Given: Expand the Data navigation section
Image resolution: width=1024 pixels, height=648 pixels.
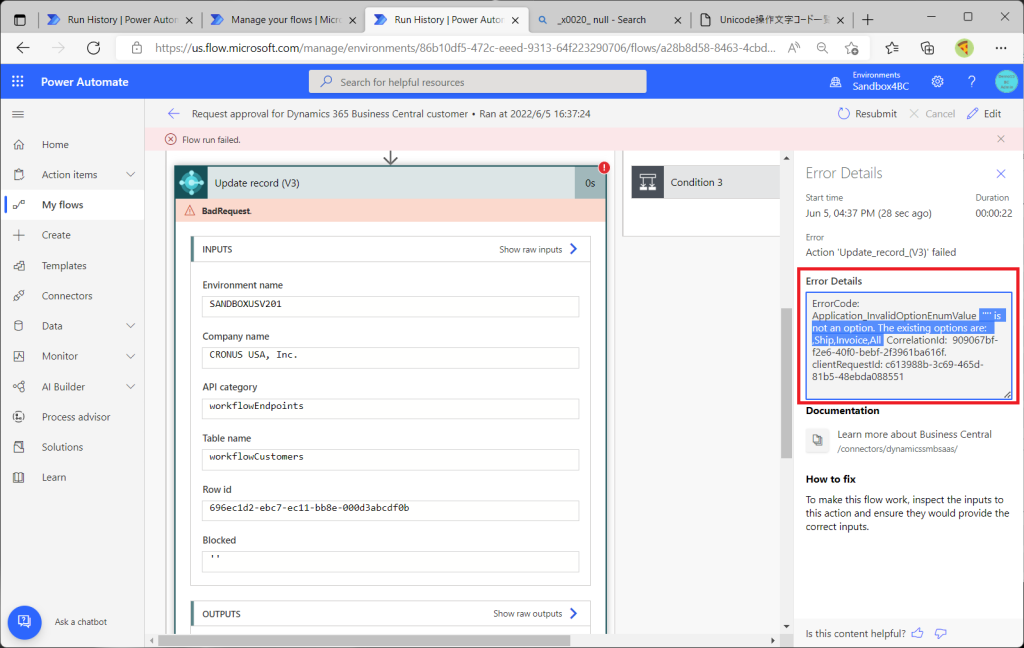Looking at the screenshot, I should click(130, 326).
